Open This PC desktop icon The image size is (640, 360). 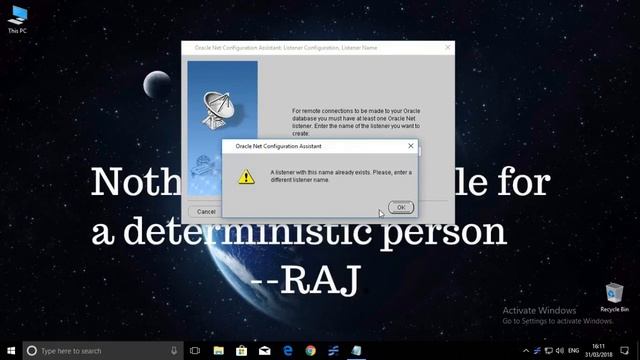tap(17, 20)
